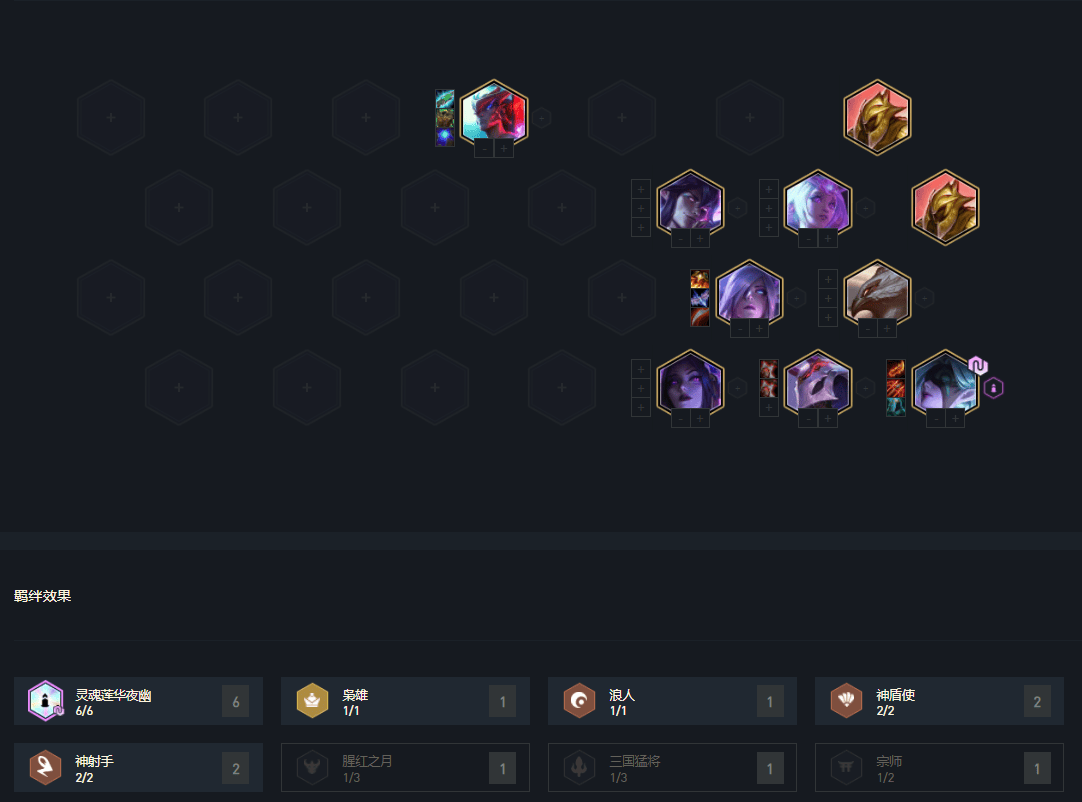This screenshot has width=1082, height=802.
Task: Click the 宗师 trait entry
Action: 939,767
